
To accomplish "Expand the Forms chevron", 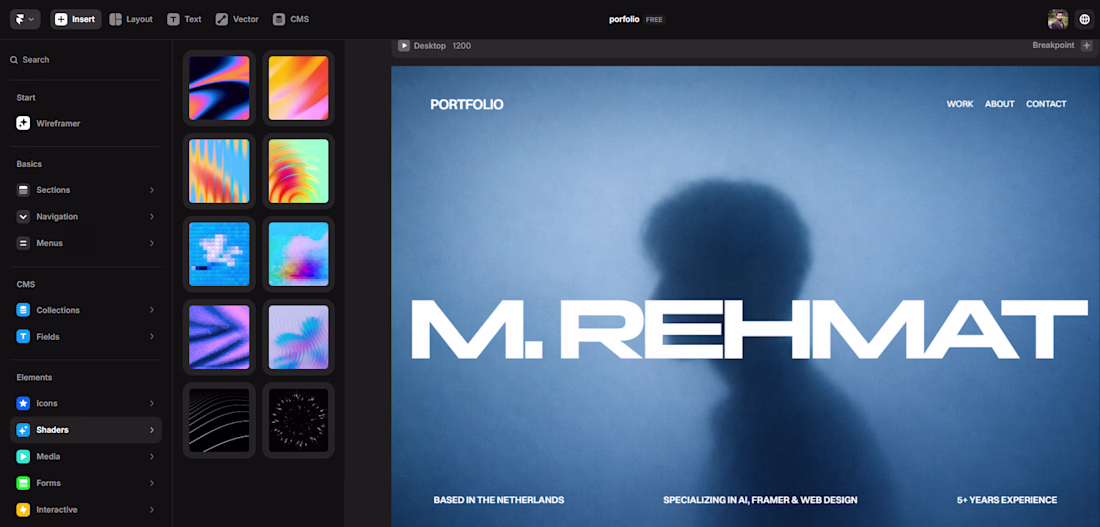I will pos(152,483).
